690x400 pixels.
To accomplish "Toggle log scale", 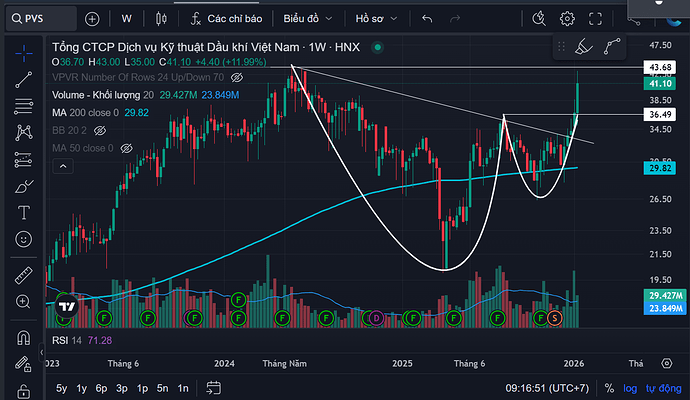I will tap(630, 388).
